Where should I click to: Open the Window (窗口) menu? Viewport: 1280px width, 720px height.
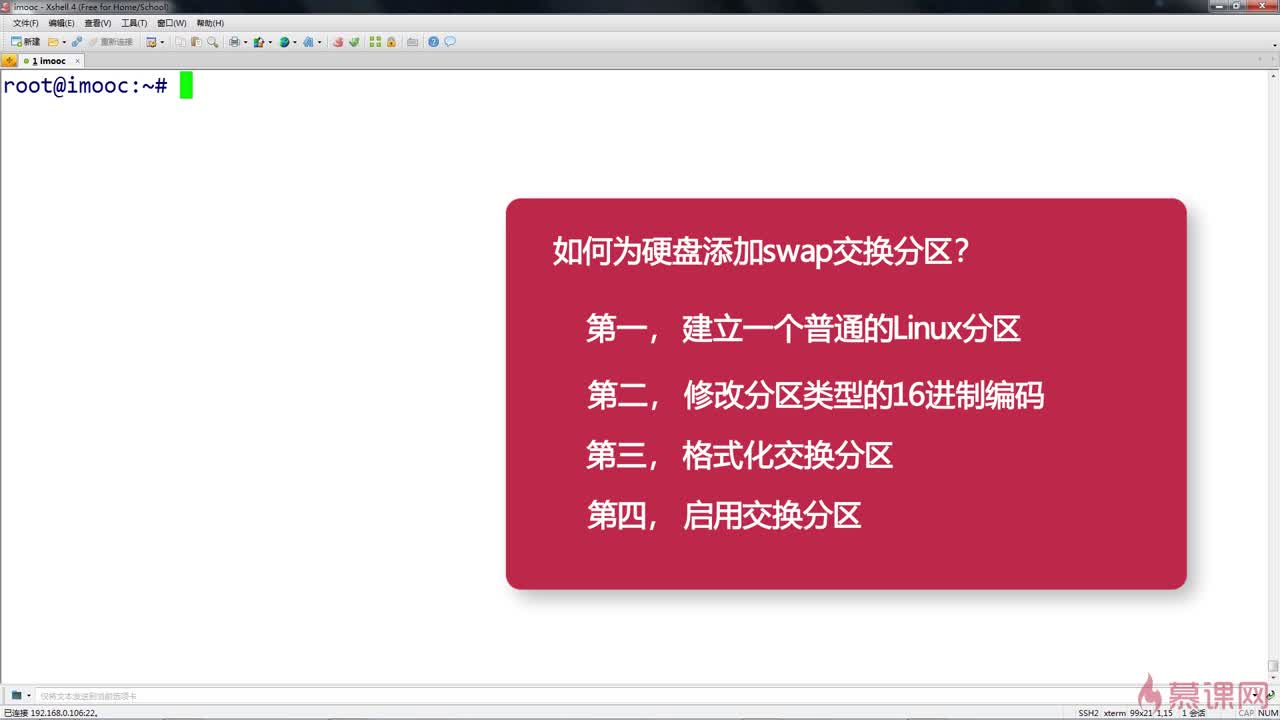(x=172, y=23)
